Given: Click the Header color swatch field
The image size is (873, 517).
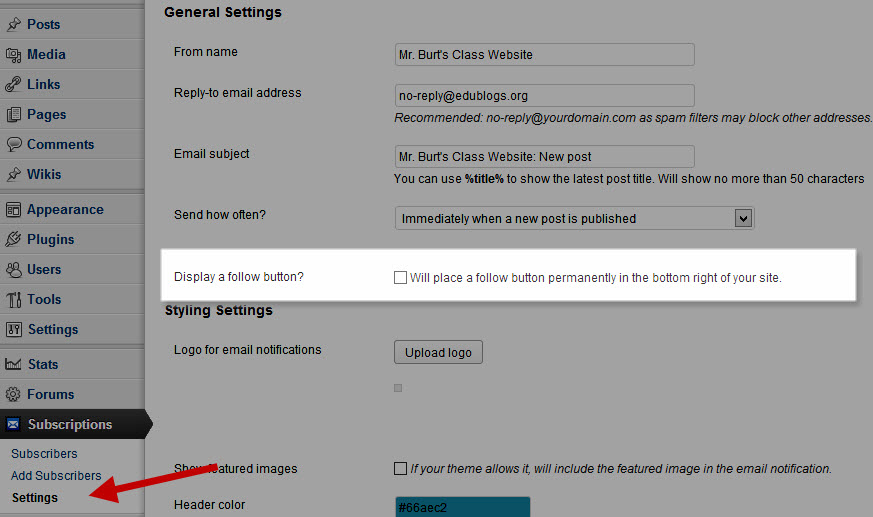Looking at the screenshot, I should click(x=462, y=507).
